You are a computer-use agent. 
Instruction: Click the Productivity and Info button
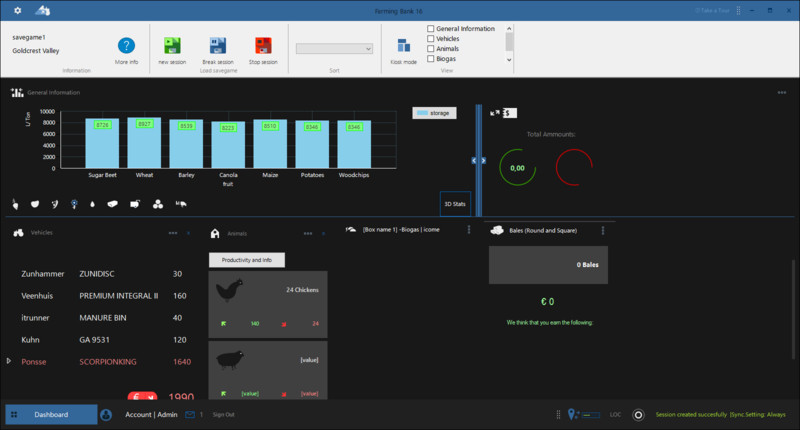click(x=247, y=260)
